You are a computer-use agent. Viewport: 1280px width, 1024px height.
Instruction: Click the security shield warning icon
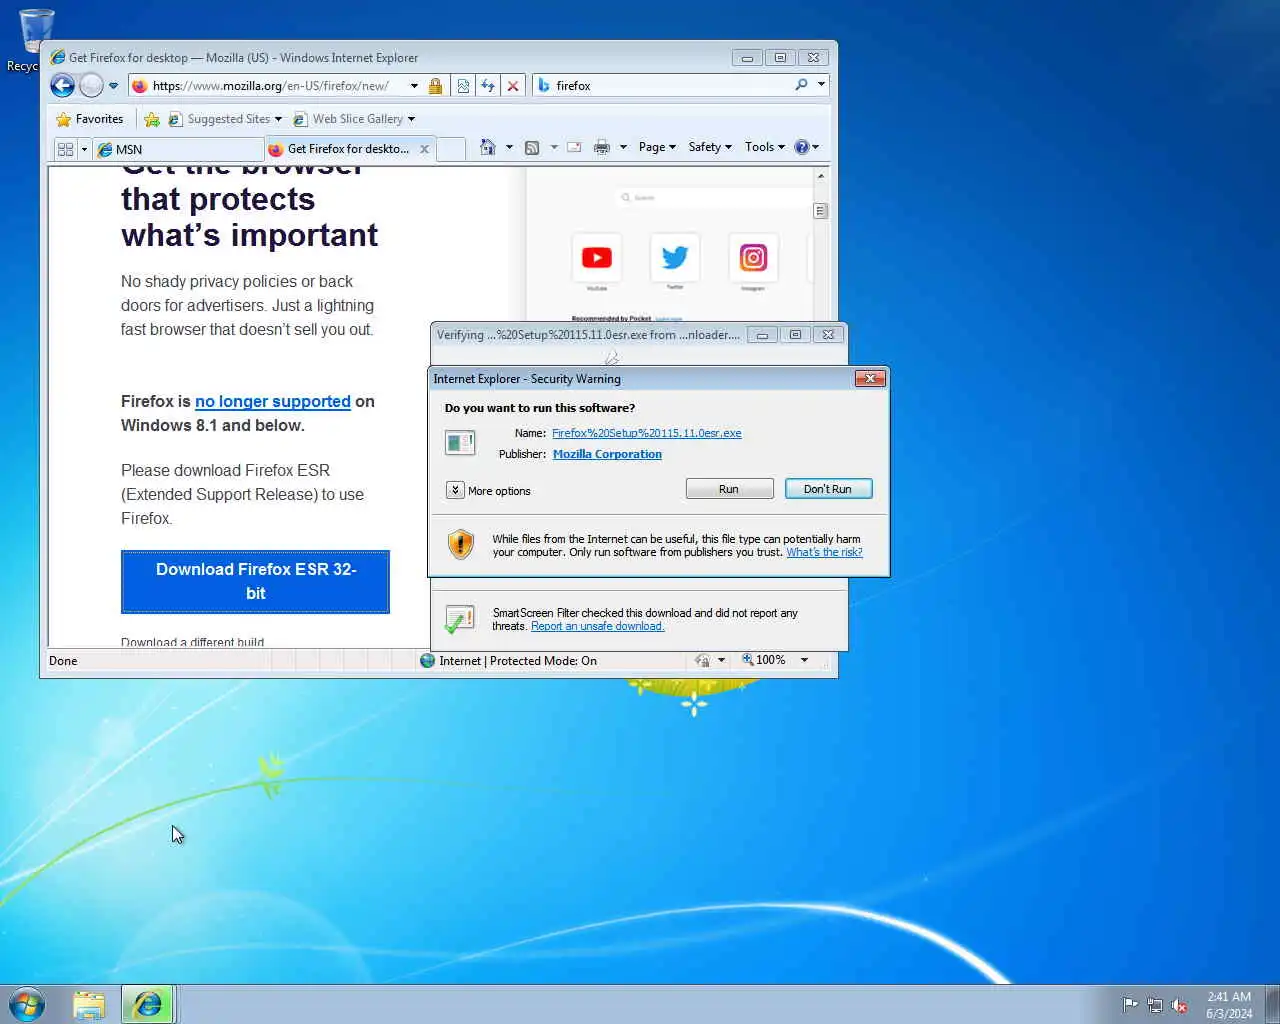coord(460,544)
